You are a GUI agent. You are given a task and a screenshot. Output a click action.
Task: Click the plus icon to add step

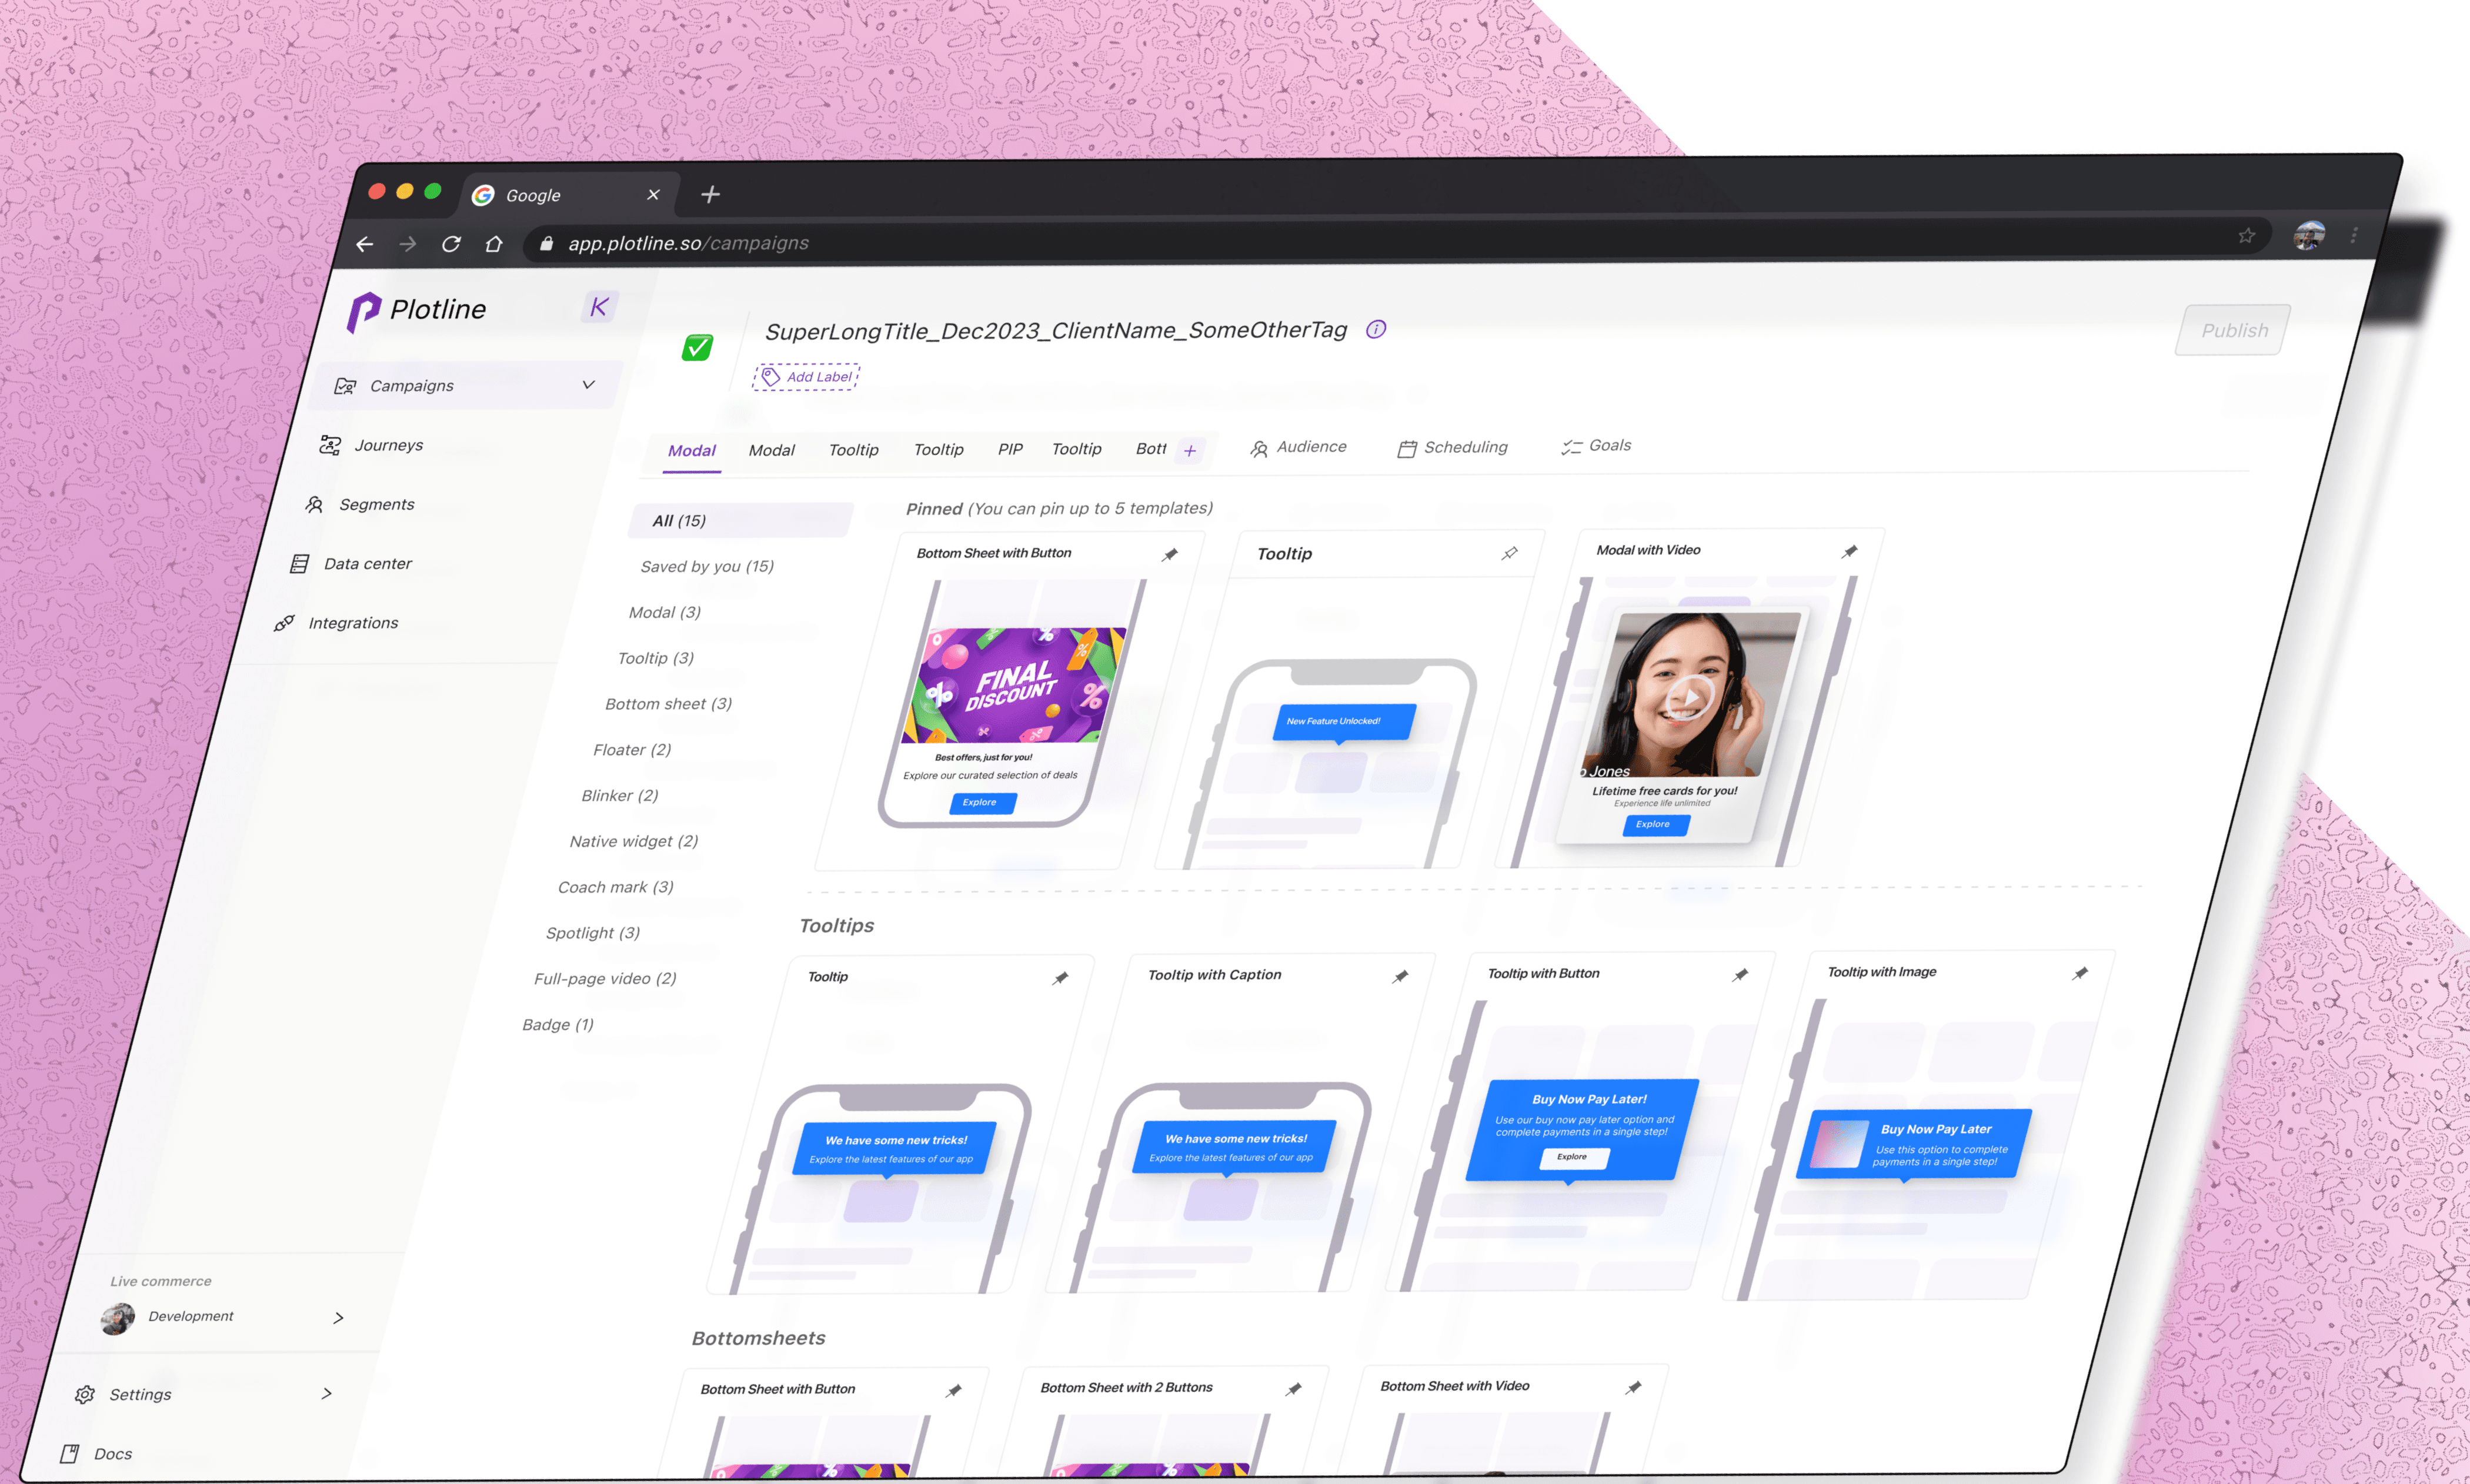[1190, 451]
